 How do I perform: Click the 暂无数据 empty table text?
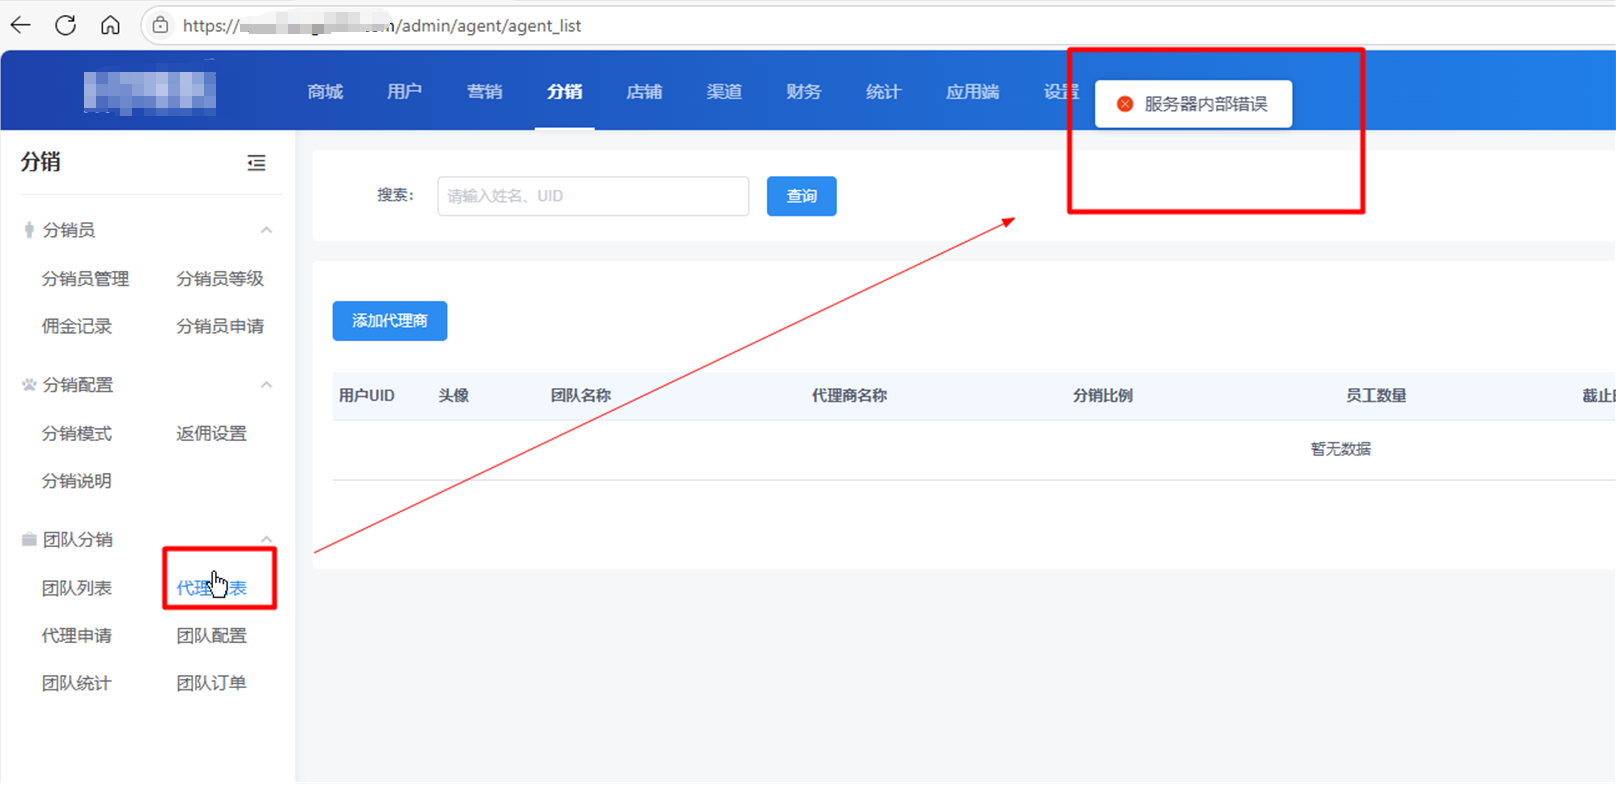1340,449
